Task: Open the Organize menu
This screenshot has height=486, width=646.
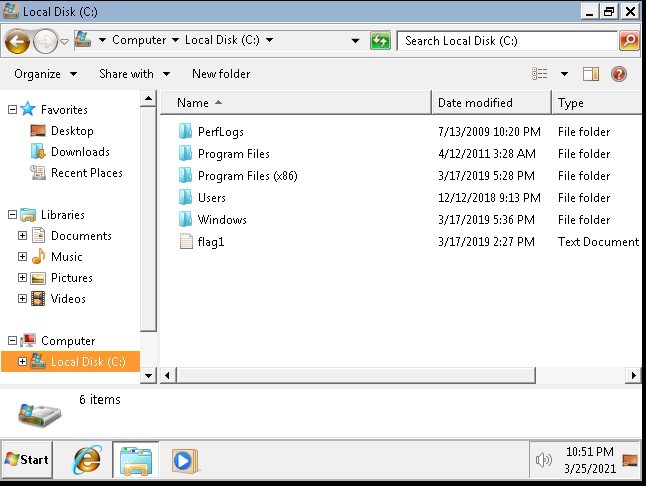Action: (45, 74)
